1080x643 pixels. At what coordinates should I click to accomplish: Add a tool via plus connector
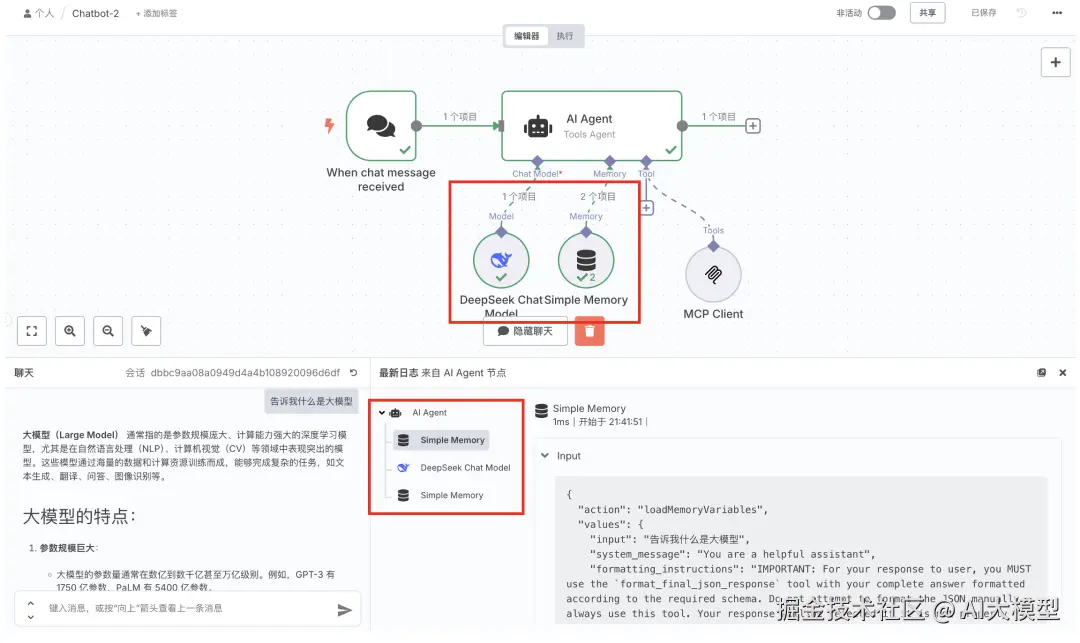pyautogui.click(x=646, y=208)
